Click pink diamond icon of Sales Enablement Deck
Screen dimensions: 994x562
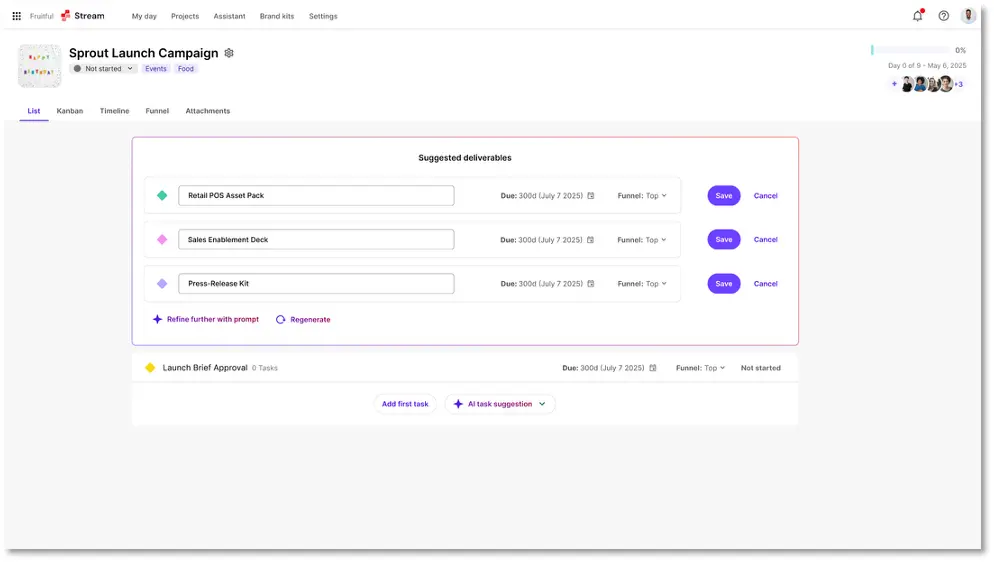coord(162,239)
